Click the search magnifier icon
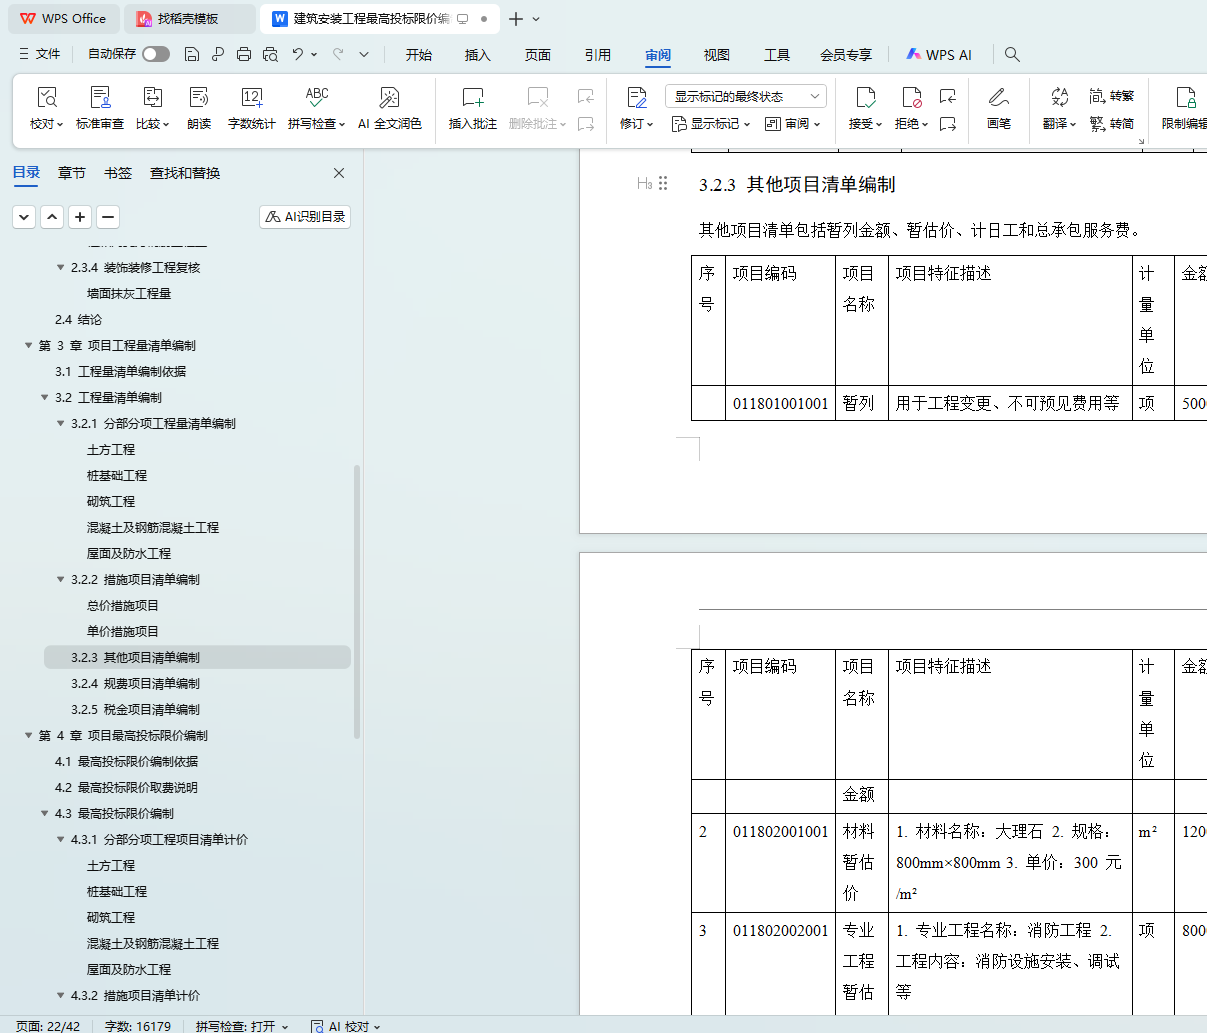 1012,54
